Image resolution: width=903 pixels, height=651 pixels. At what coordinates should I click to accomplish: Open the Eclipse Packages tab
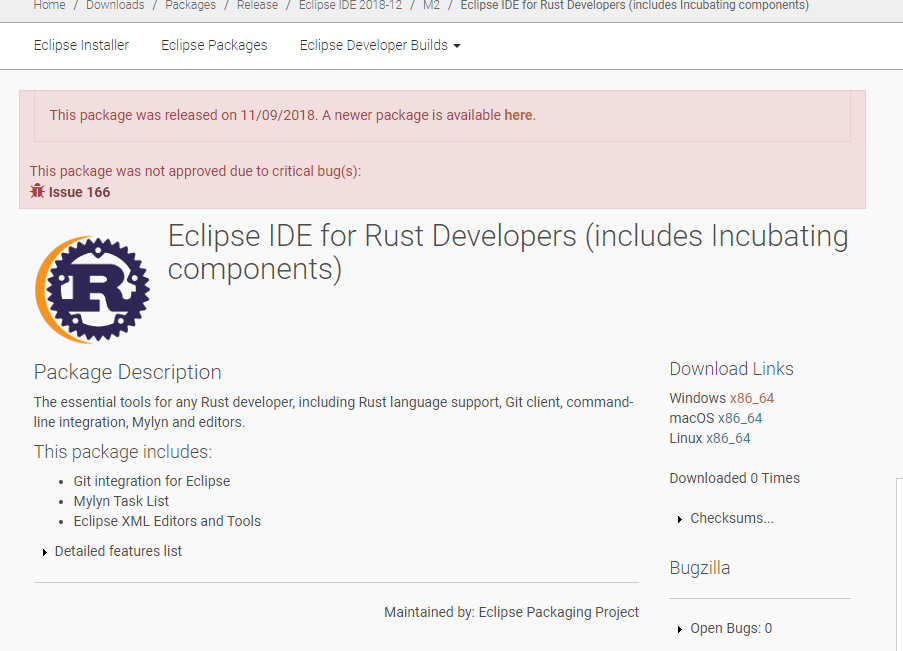(214, 45)
